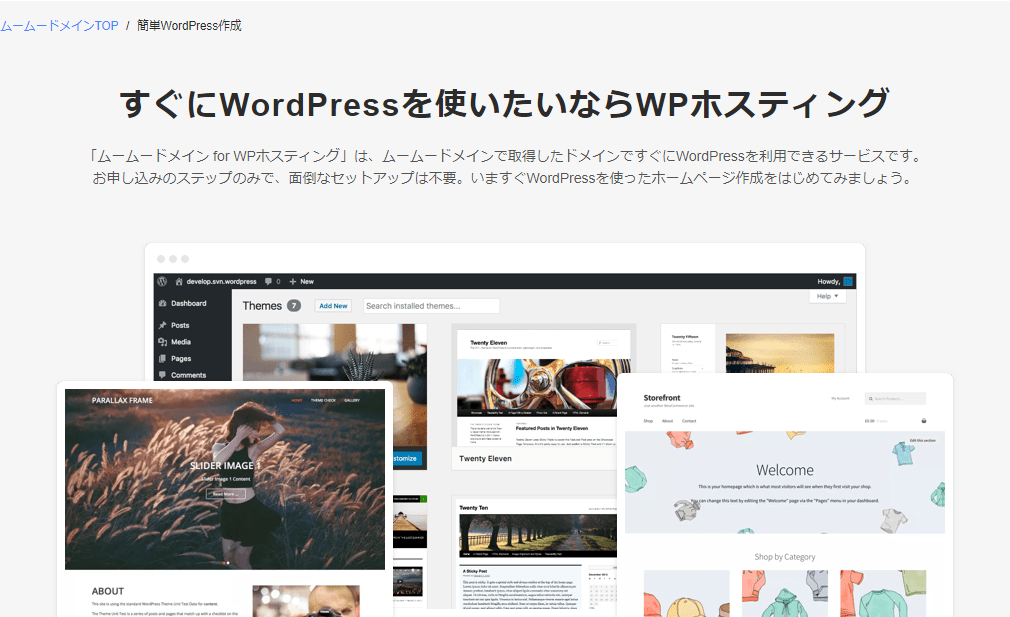
Task: Click the pages icon next to Pages
Action: [x=162, y=359]
